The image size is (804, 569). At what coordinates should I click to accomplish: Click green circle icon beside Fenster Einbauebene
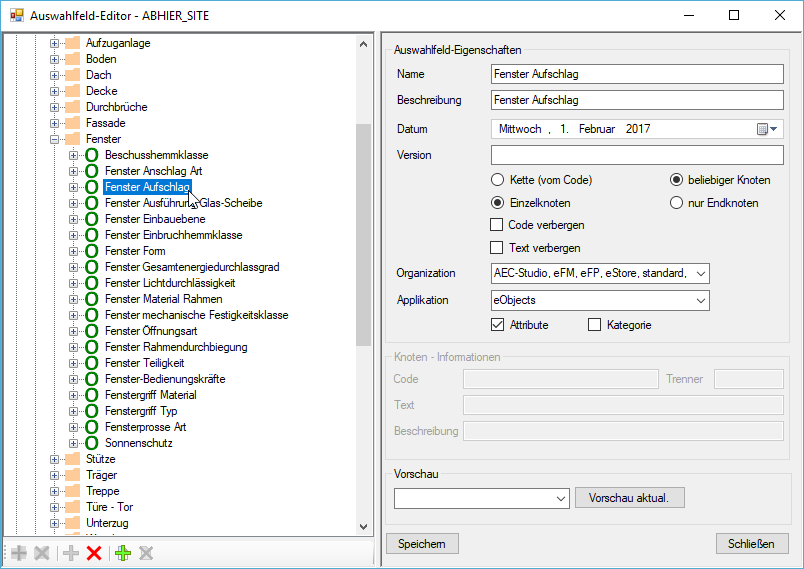91,219
